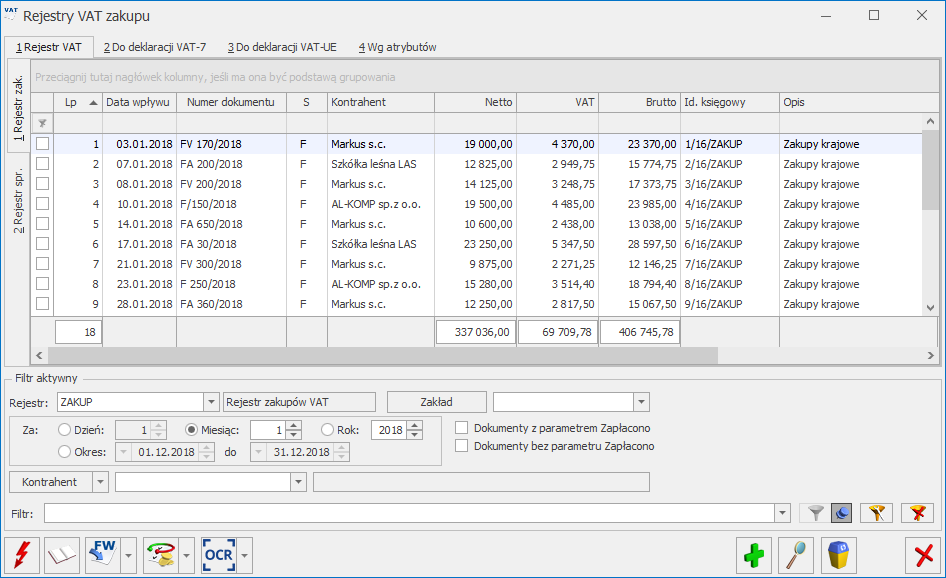
Task: Toggle the pinned filter blue icon
Action: pyautogui.click(x=842, y=513)
